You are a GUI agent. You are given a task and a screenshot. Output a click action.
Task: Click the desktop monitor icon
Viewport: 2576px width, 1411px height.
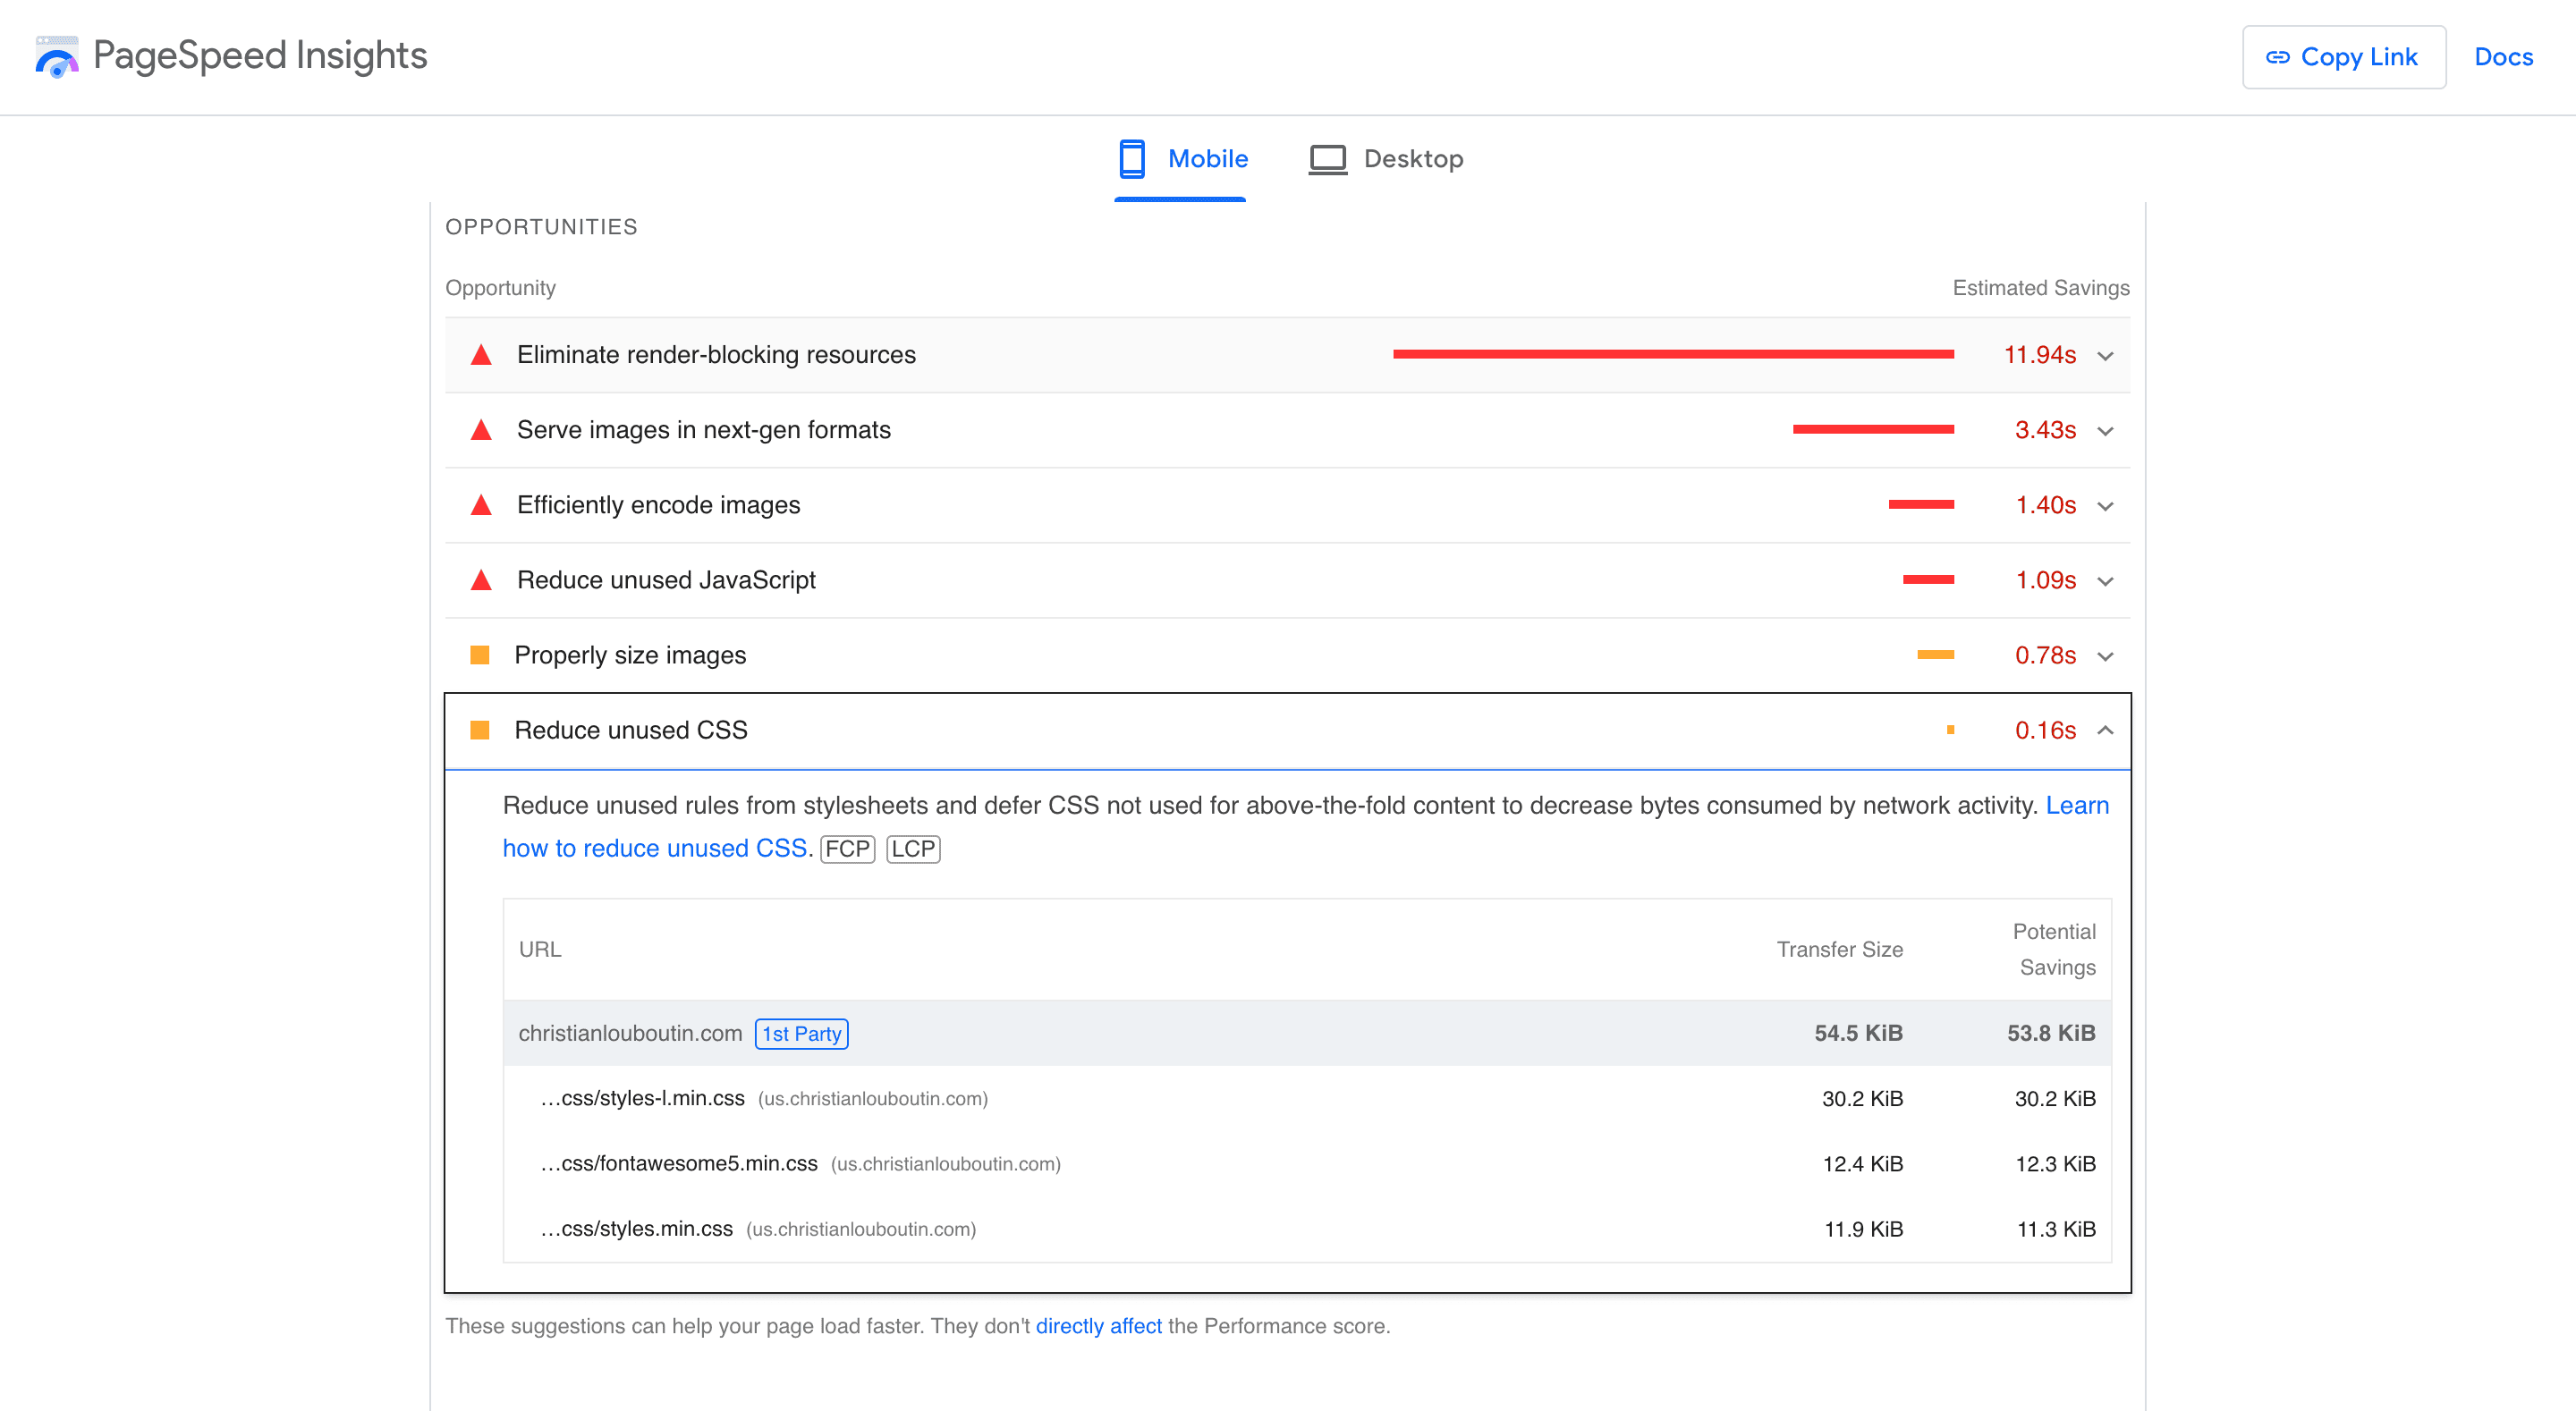coord(1327,158)
